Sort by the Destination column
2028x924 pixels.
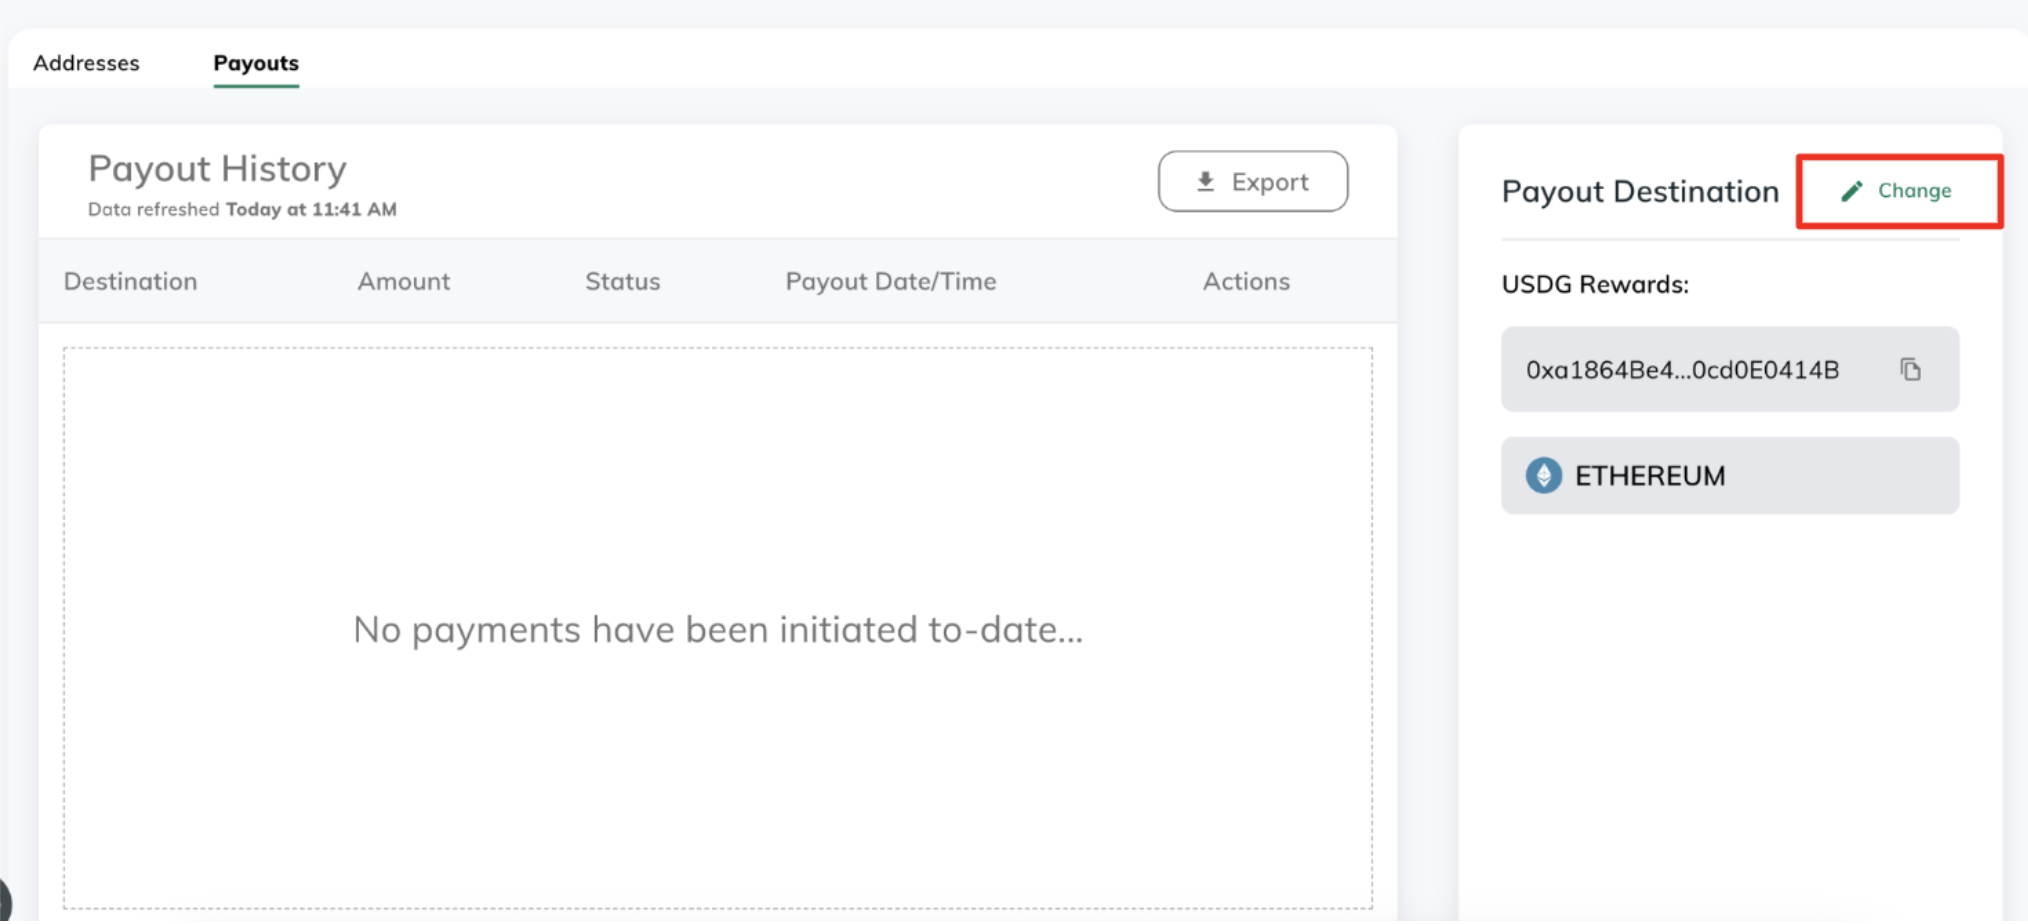click(x=130, y=281)
